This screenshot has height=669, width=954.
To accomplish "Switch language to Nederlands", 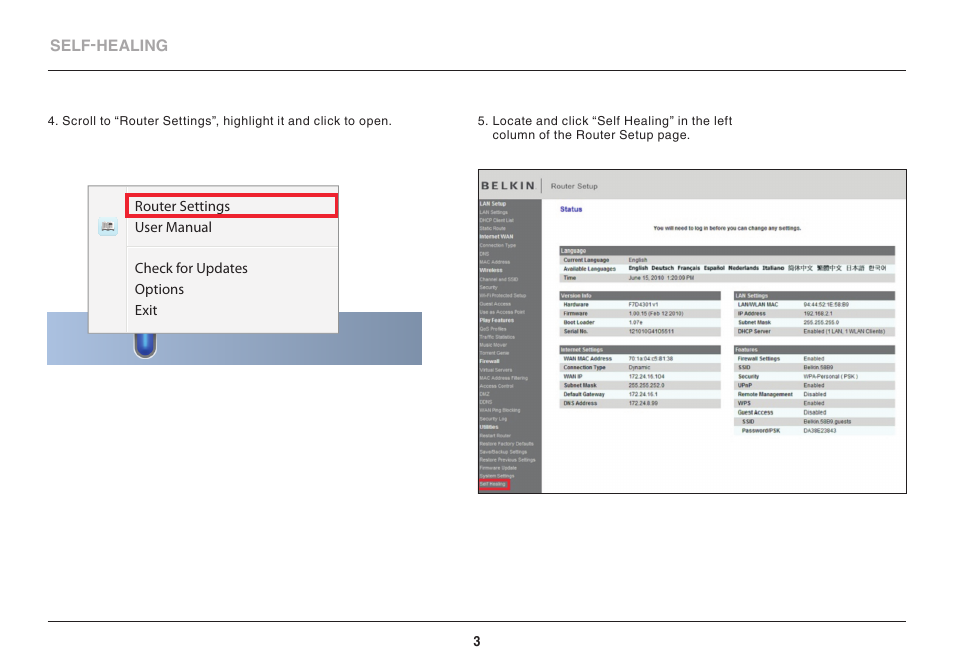I will [743, 268].
